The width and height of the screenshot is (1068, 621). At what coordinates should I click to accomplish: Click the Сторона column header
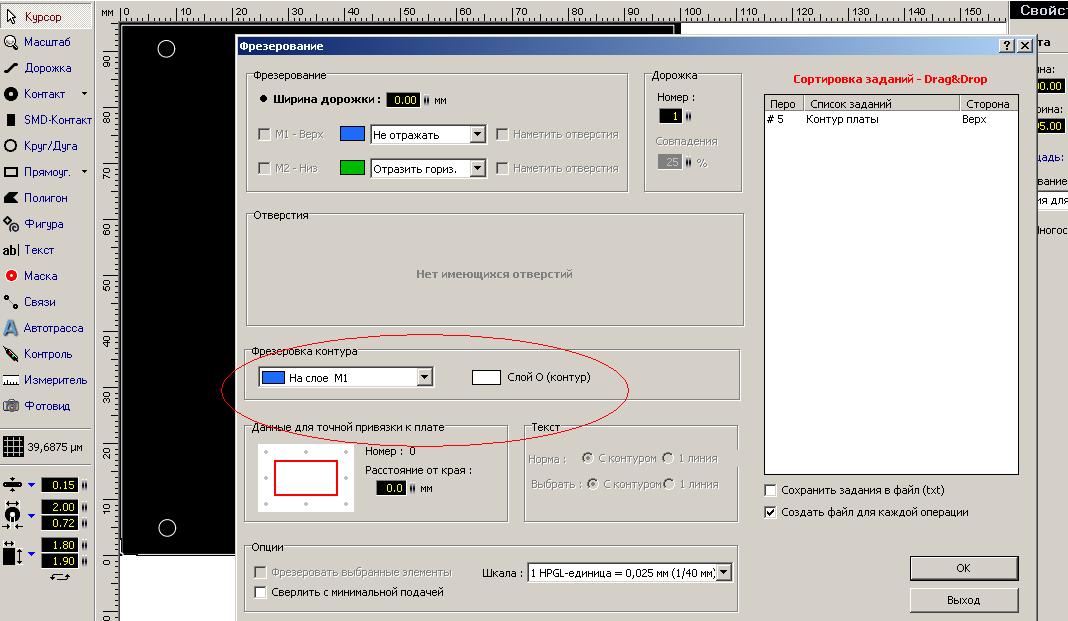pos(988,104)
